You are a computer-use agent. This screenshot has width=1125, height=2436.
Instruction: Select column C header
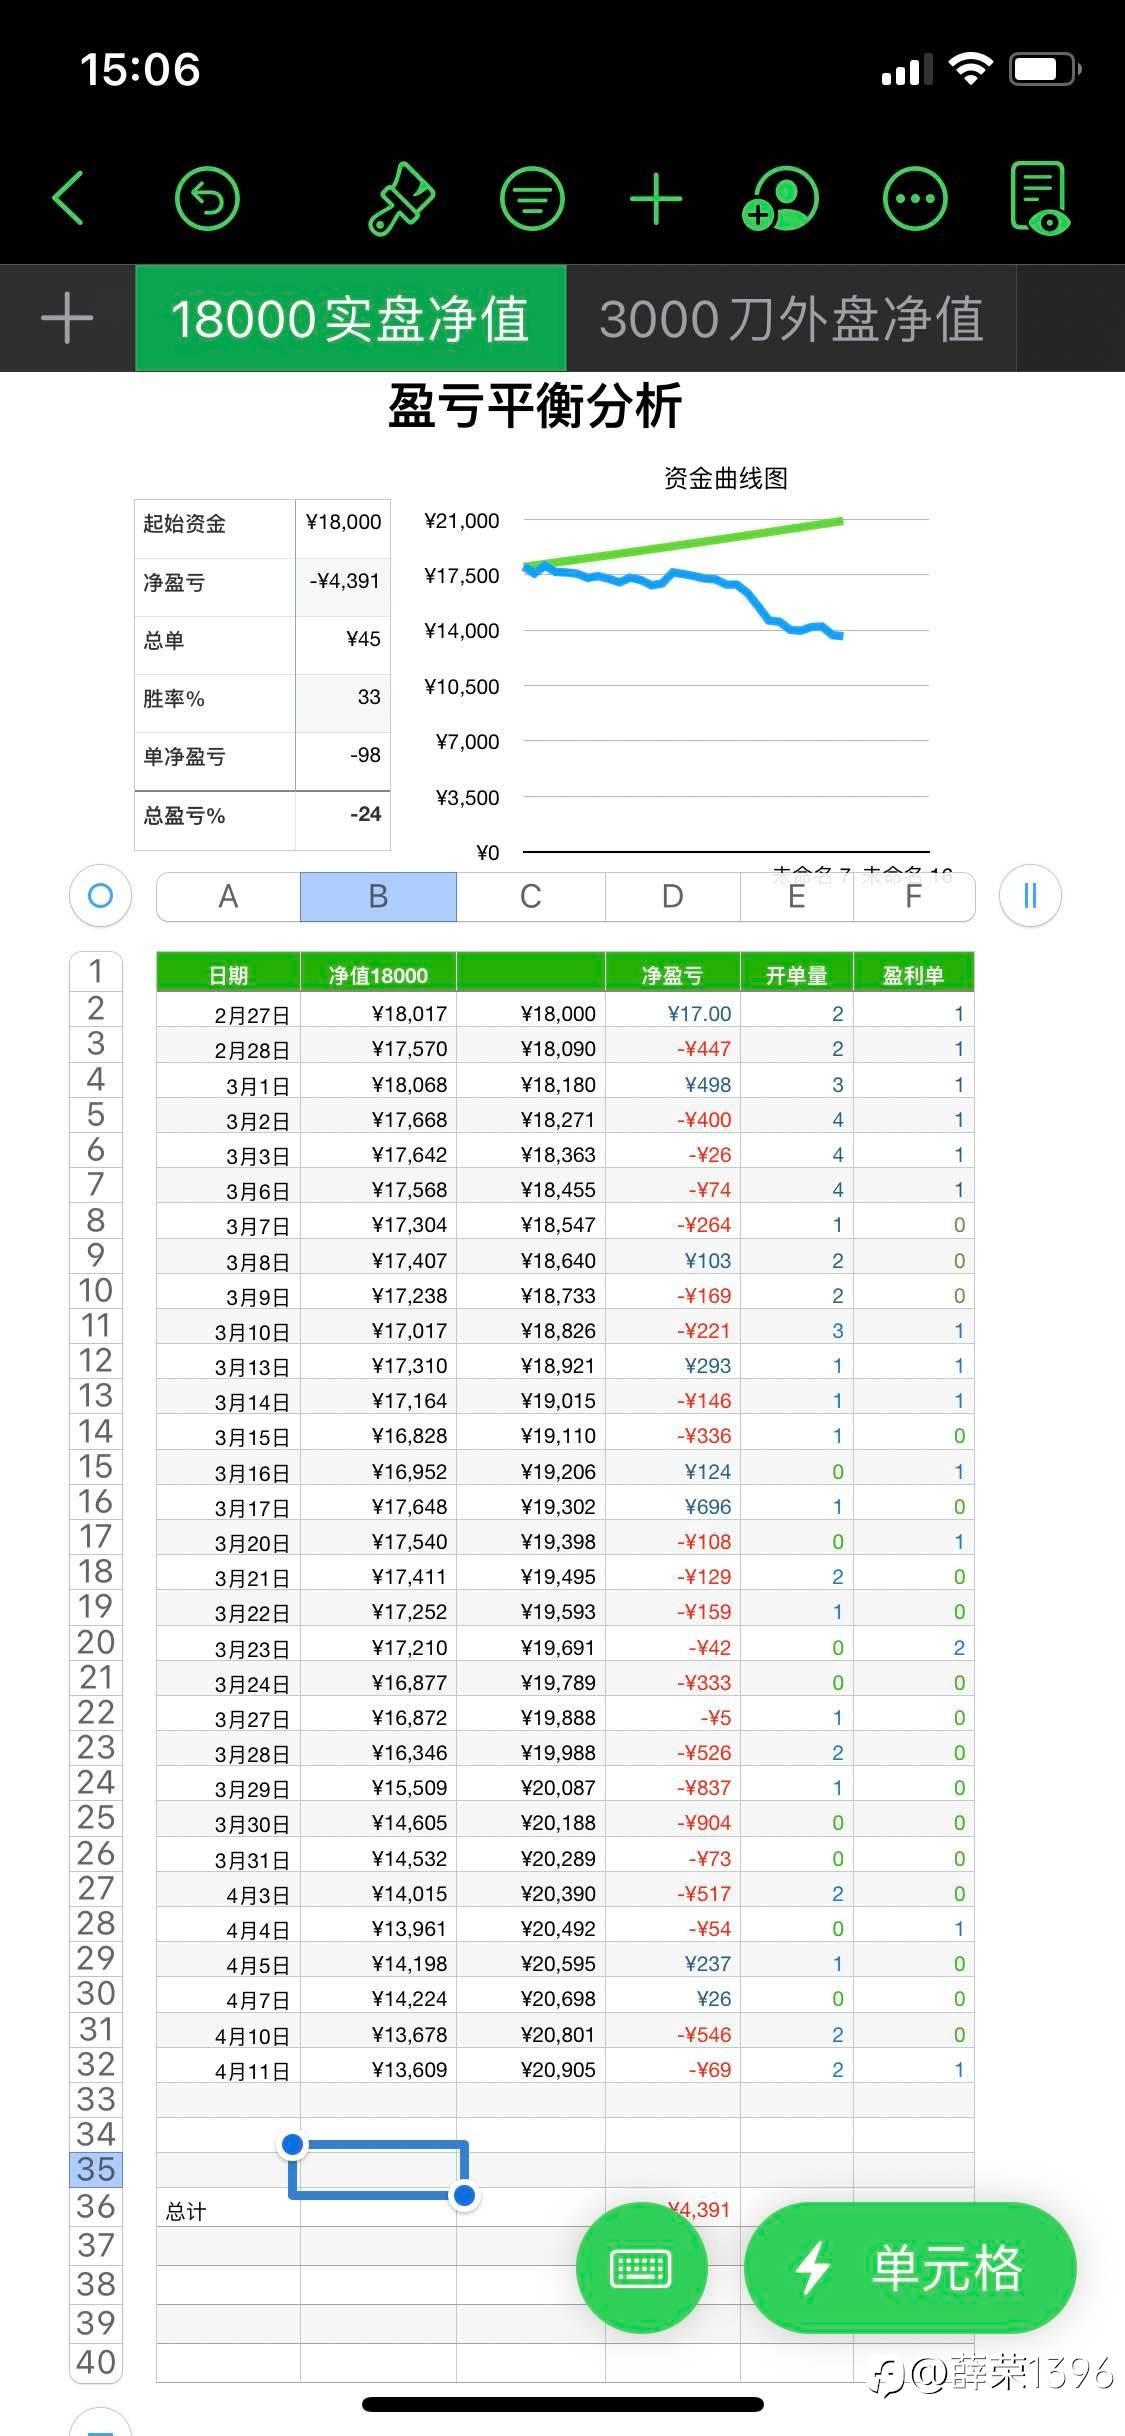[x=530, y=896]
